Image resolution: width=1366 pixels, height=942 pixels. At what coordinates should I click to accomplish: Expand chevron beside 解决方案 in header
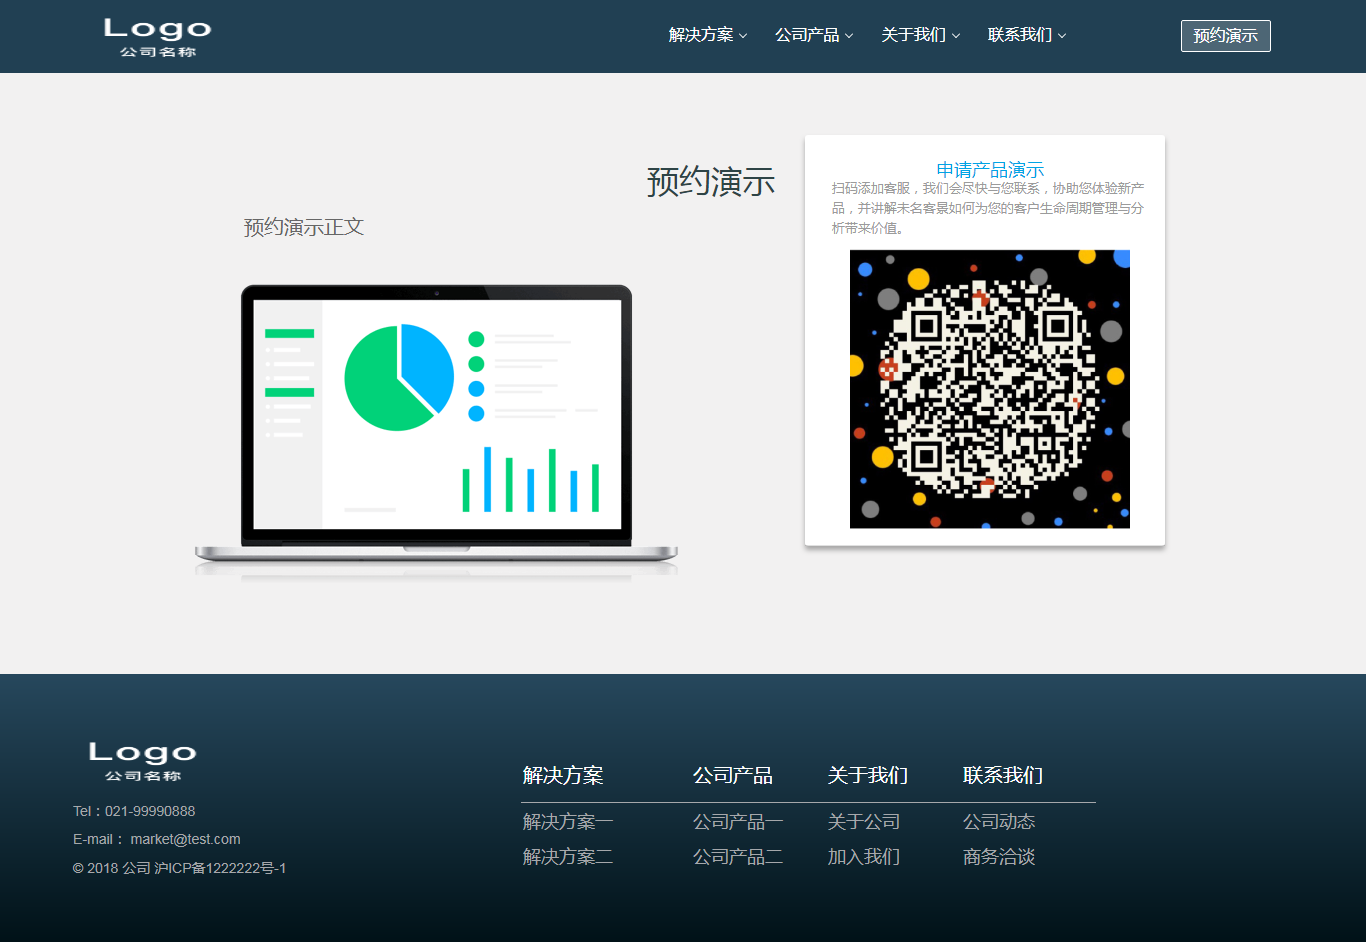click(743, 36)
